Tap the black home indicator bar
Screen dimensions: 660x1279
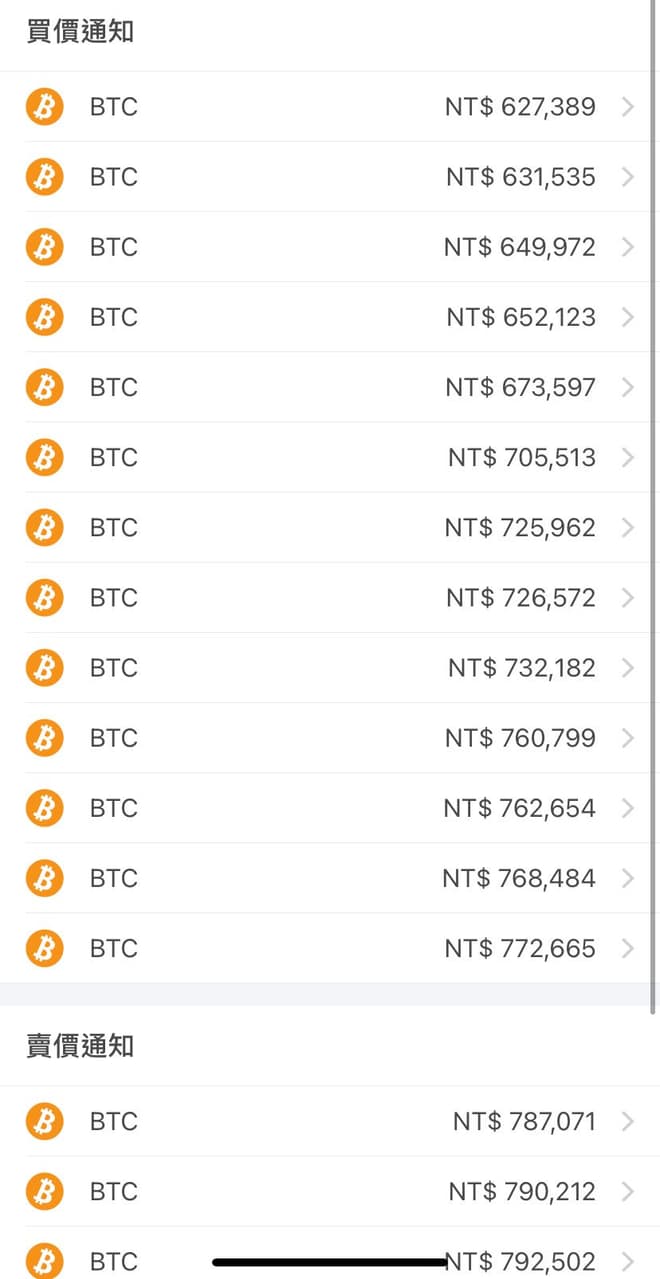[x=328, y=1263]
